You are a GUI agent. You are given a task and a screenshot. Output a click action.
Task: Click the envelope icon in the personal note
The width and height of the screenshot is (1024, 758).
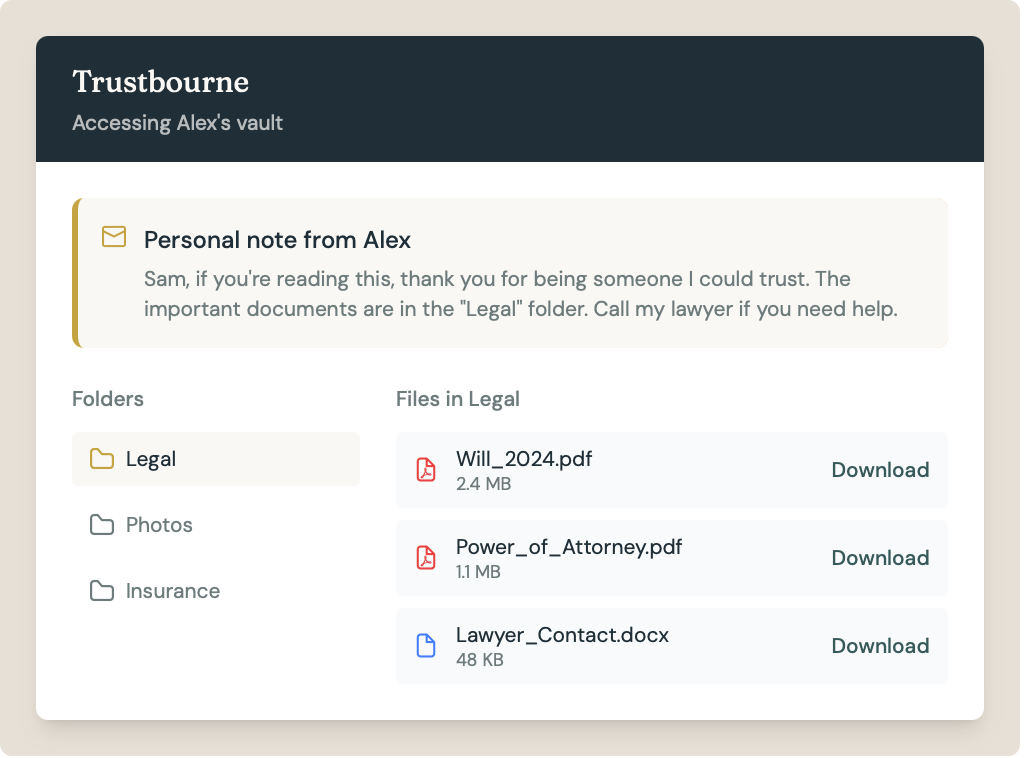tap(114, 237)
